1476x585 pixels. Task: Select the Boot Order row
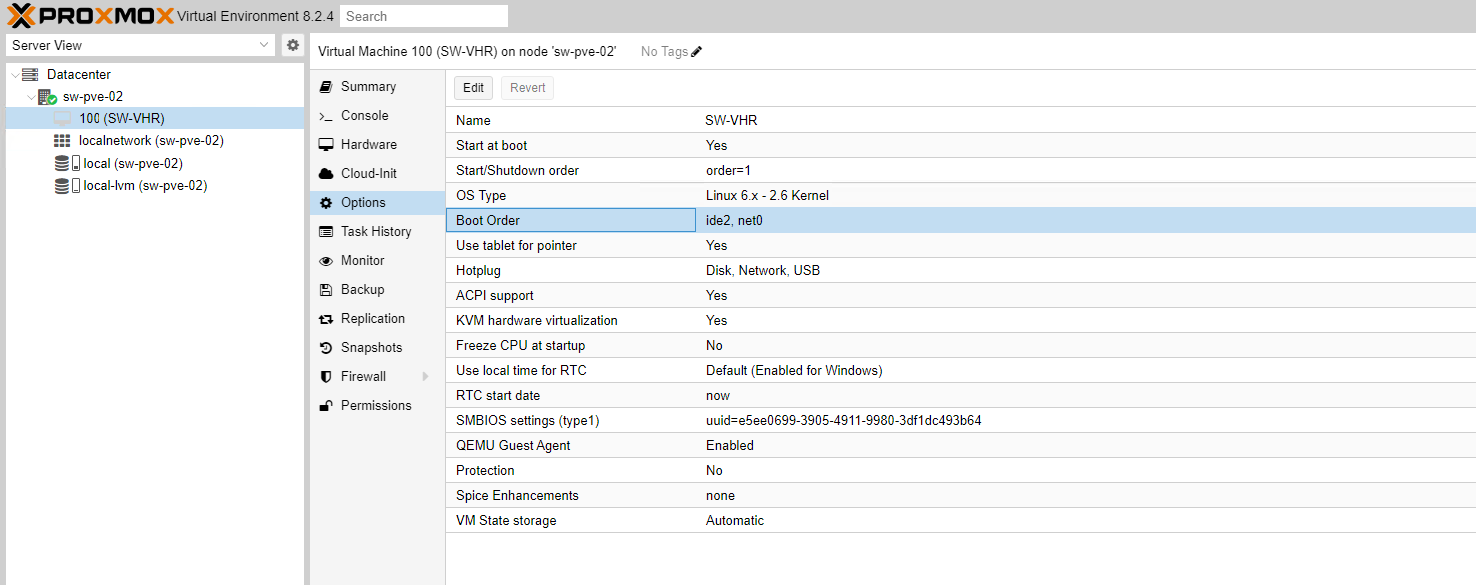pos(960,220)
